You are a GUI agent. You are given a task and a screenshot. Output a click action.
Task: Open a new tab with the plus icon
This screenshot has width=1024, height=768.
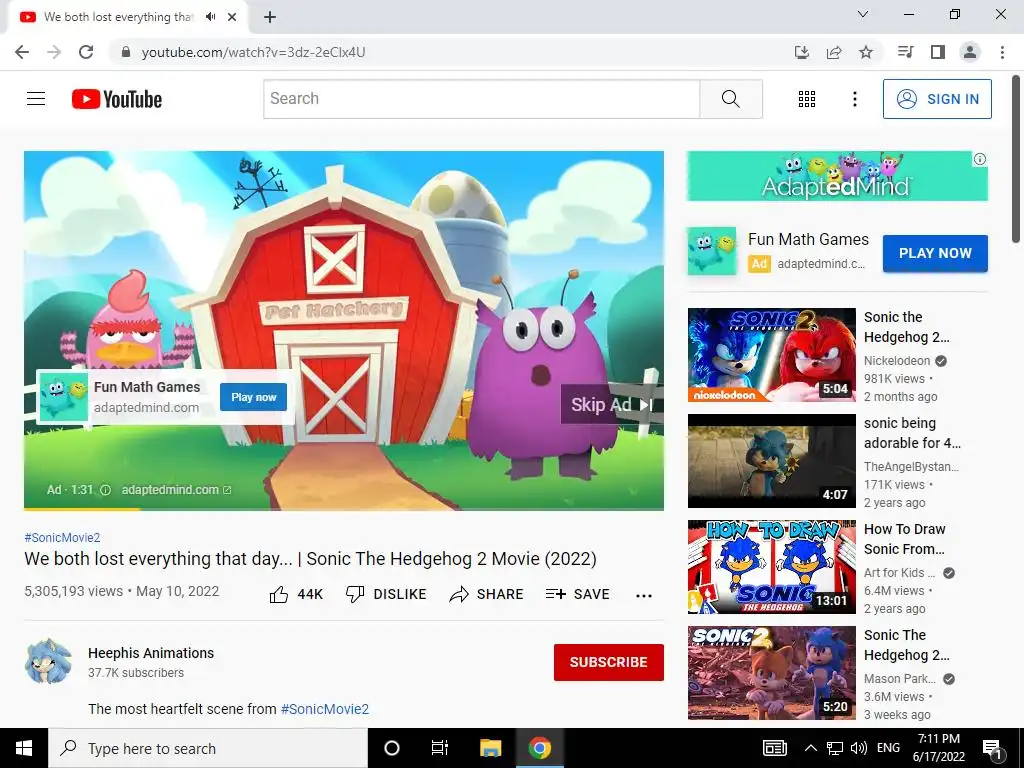coord(270,18)
